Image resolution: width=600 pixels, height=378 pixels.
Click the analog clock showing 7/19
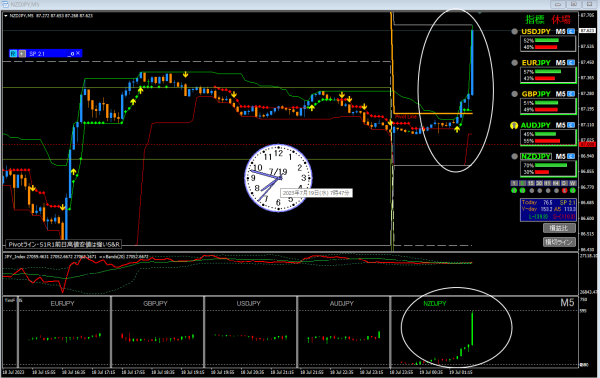(x=278, y=178)
